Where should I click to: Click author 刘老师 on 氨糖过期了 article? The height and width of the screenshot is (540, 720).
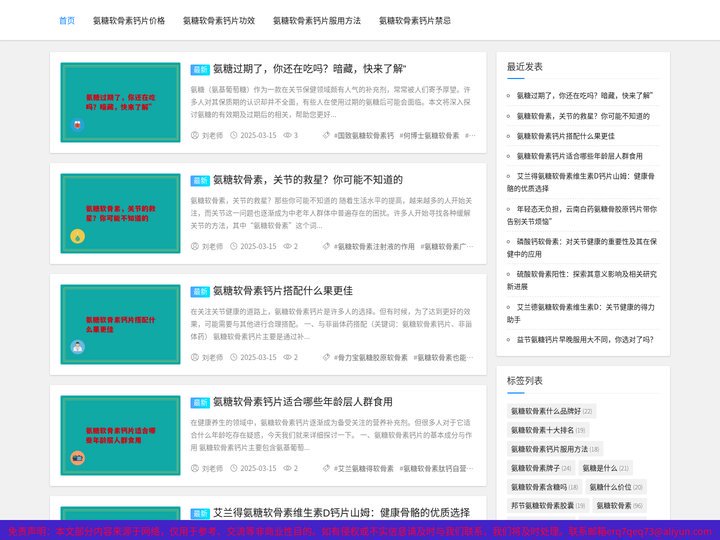coord(212,135)
